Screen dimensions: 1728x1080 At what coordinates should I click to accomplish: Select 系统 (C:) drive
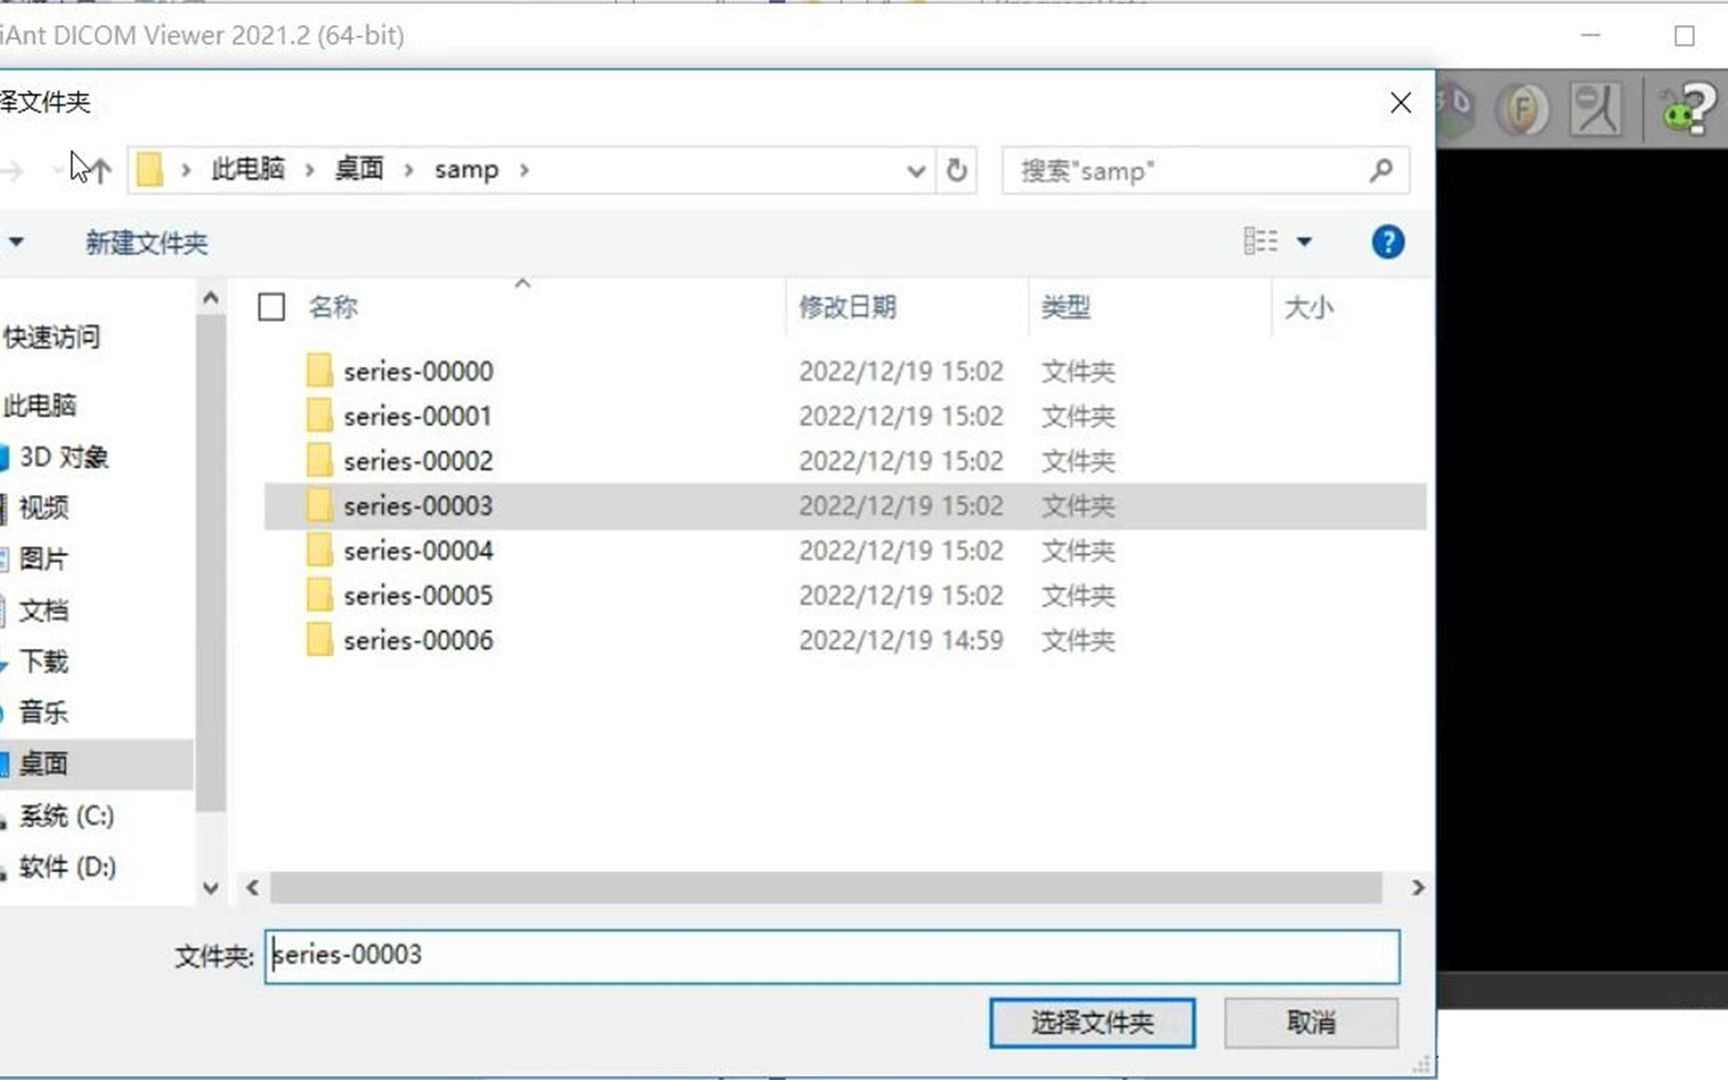(x=67, y=816)
